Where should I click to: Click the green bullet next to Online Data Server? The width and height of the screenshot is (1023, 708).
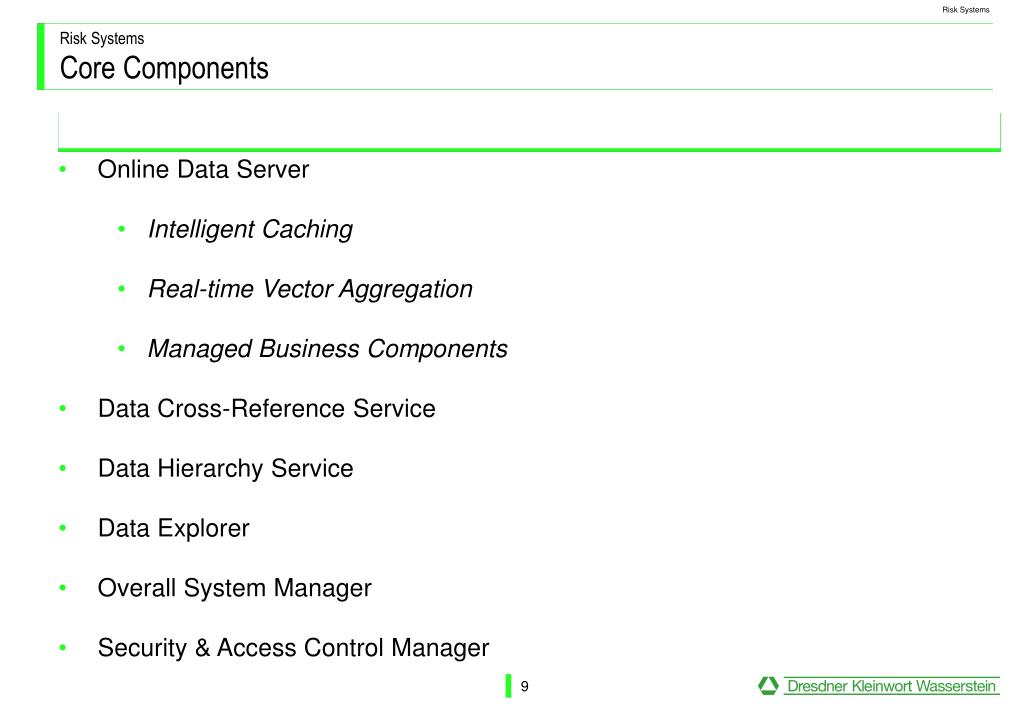[63, 170]
